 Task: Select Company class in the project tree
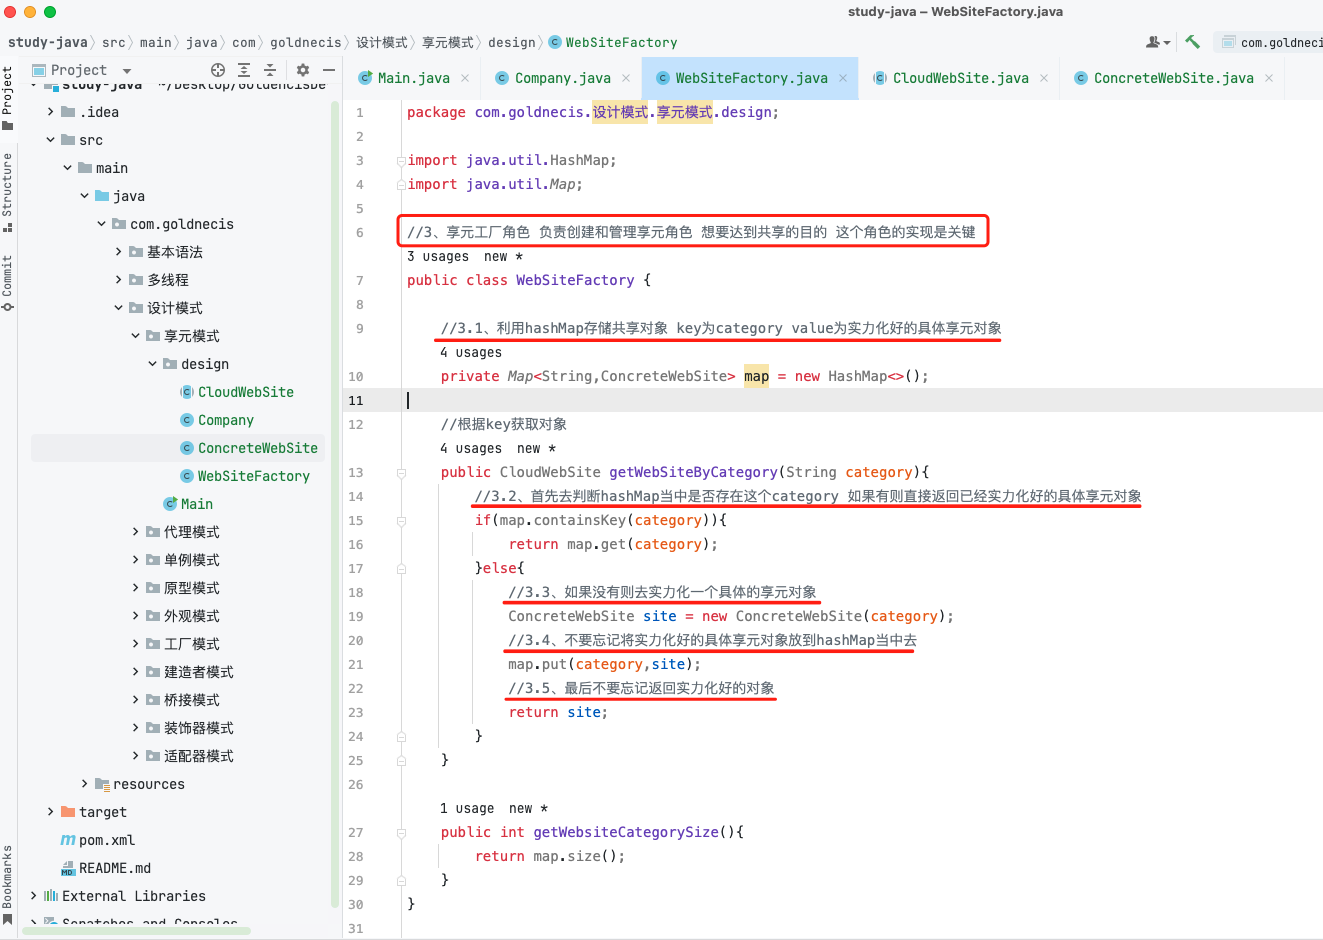pyautogui.click(x=226, y=420)
